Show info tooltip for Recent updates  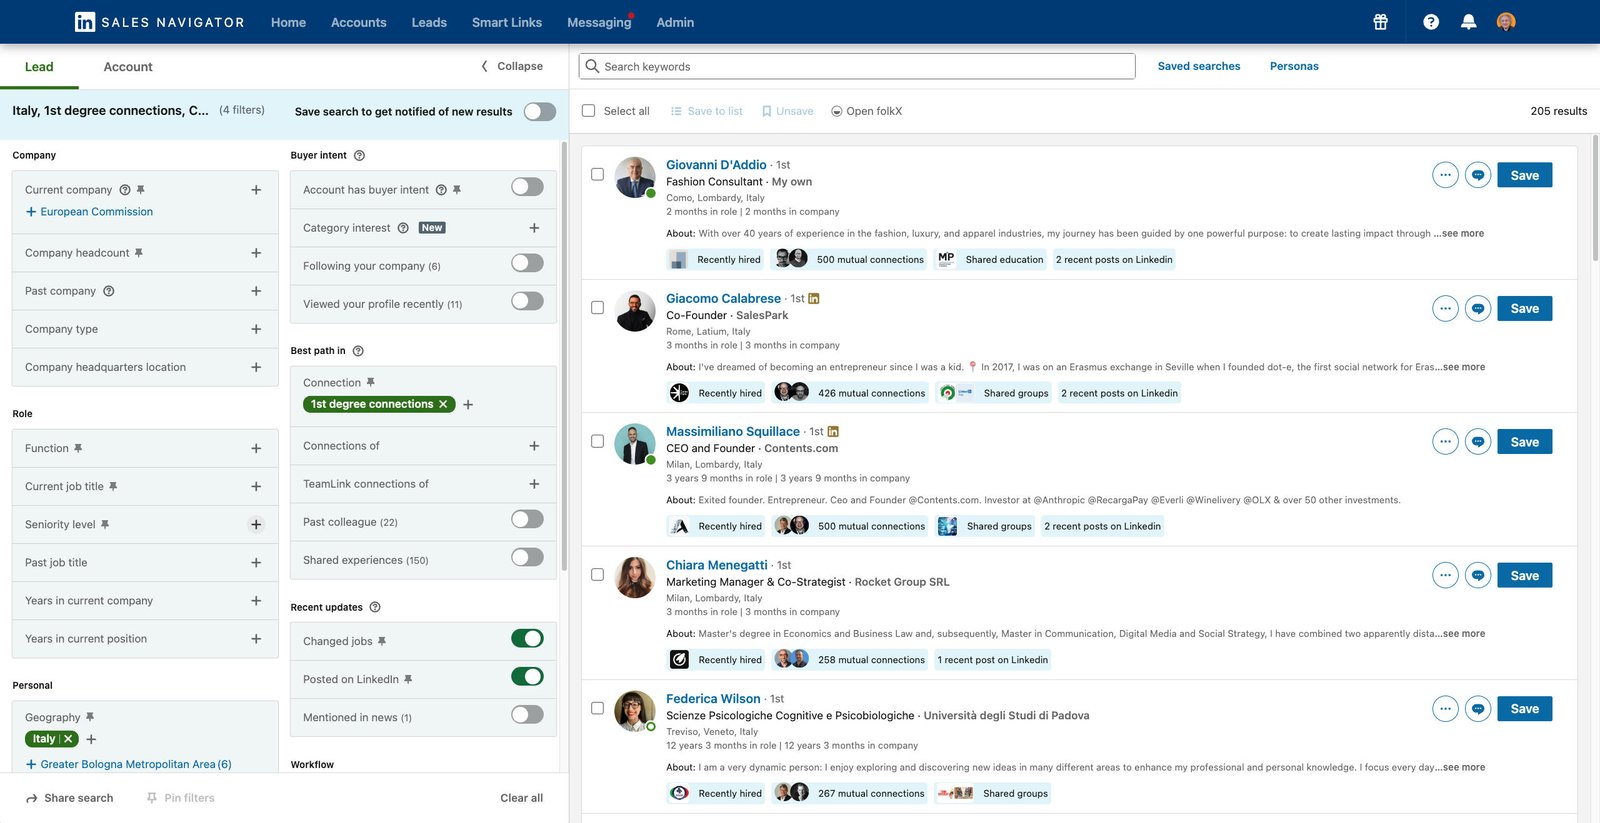375,607
